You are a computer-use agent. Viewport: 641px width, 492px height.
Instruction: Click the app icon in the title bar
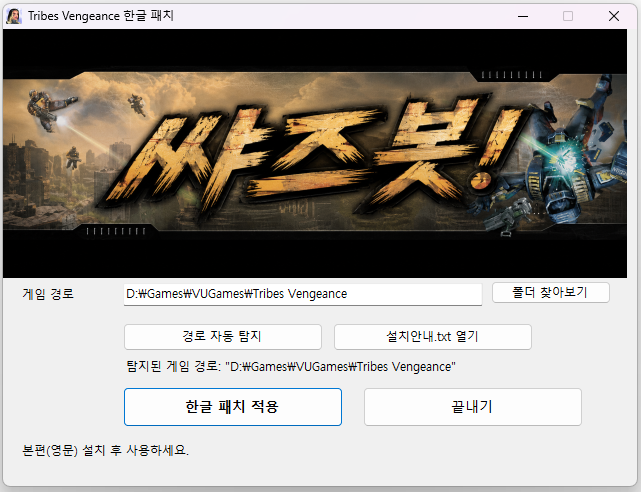[13, 16]
